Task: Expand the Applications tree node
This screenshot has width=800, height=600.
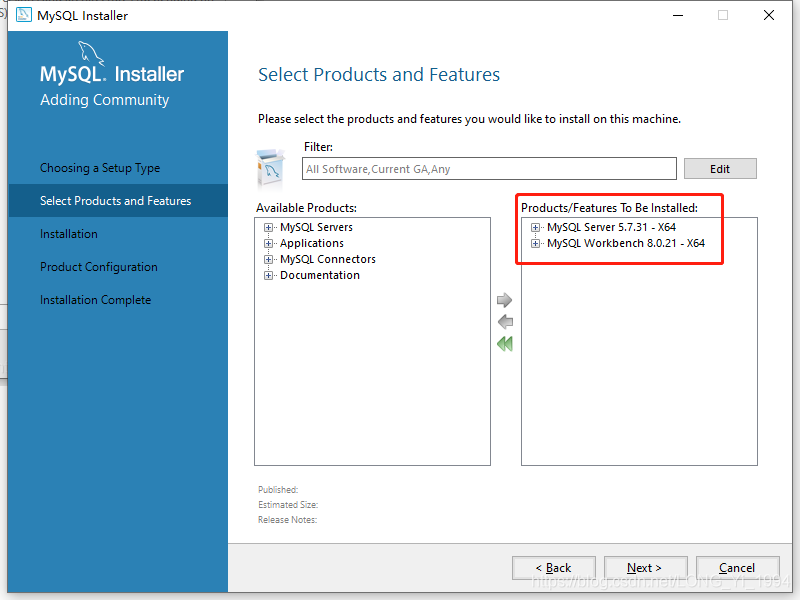Action: pos(268,243)
